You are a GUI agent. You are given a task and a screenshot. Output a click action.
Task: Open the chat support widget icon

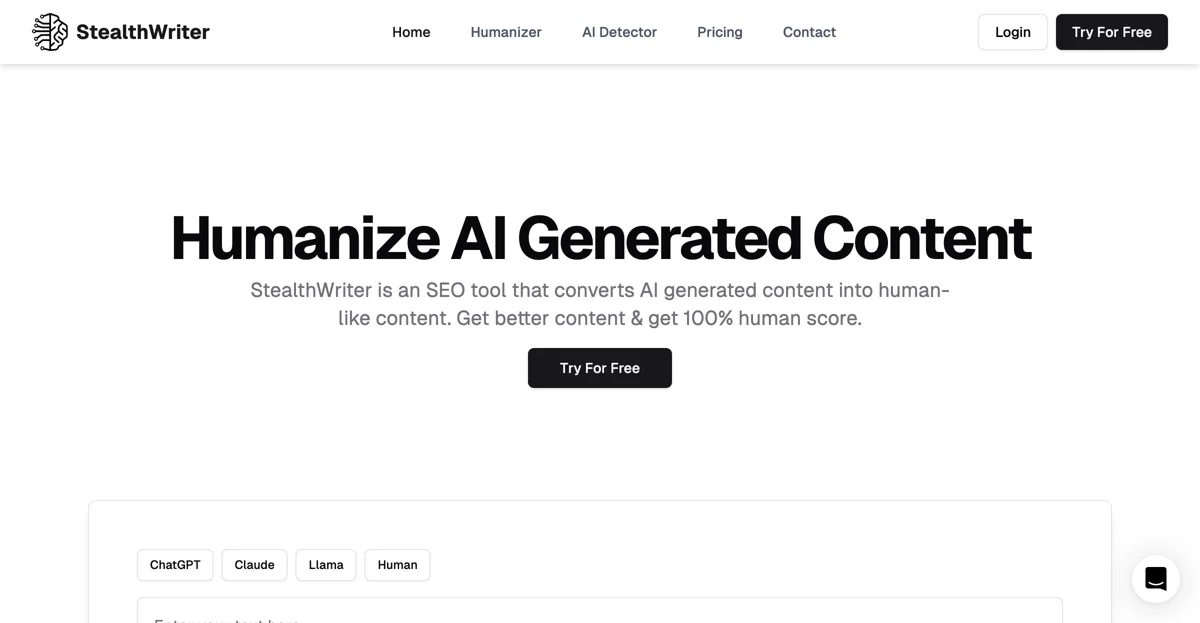[x=1156, y=579]
